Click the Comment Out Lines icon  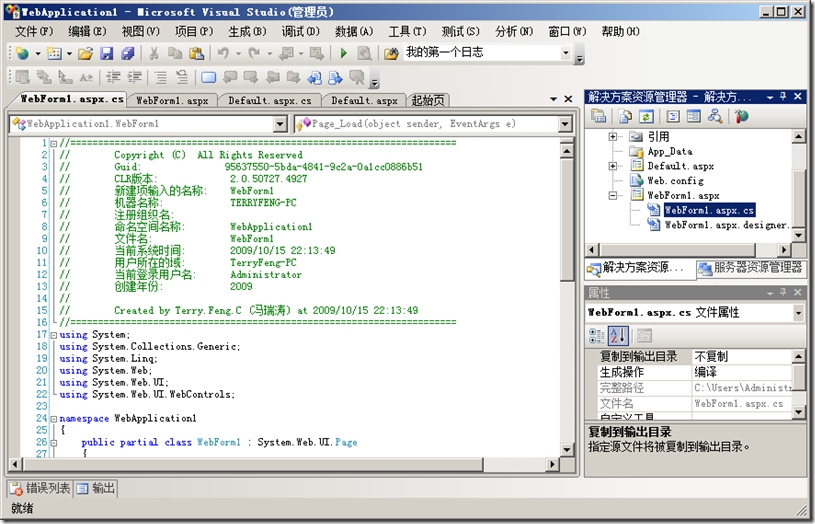click(161, 78)
